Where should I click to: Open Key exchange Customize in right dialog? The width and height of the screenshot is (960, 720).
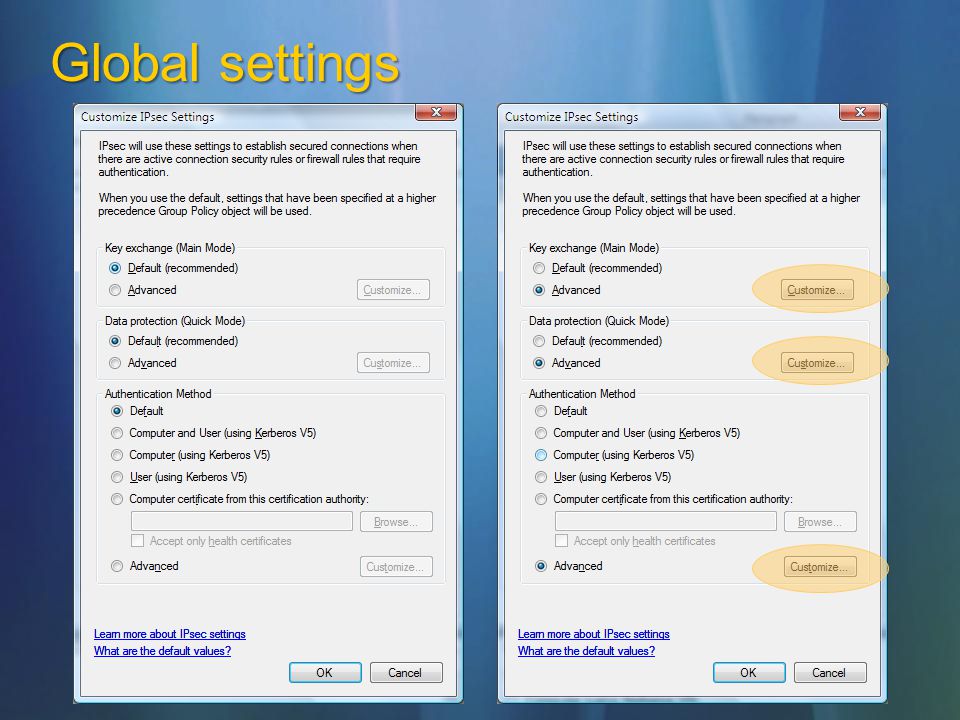pyautogui.click(x=817, y=290)
